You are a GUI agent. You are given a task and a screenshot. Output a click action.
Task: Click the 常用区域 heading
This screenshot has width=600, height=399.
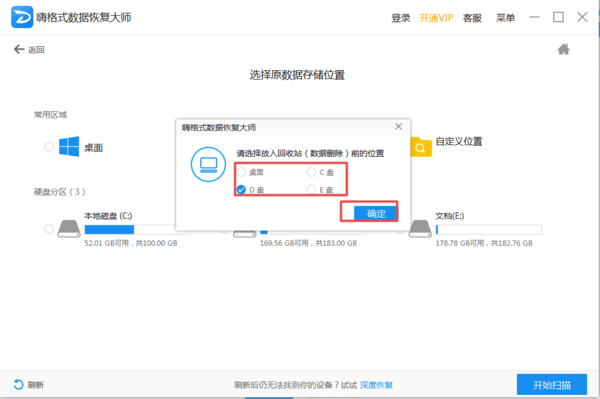click(x=50, y=115)
